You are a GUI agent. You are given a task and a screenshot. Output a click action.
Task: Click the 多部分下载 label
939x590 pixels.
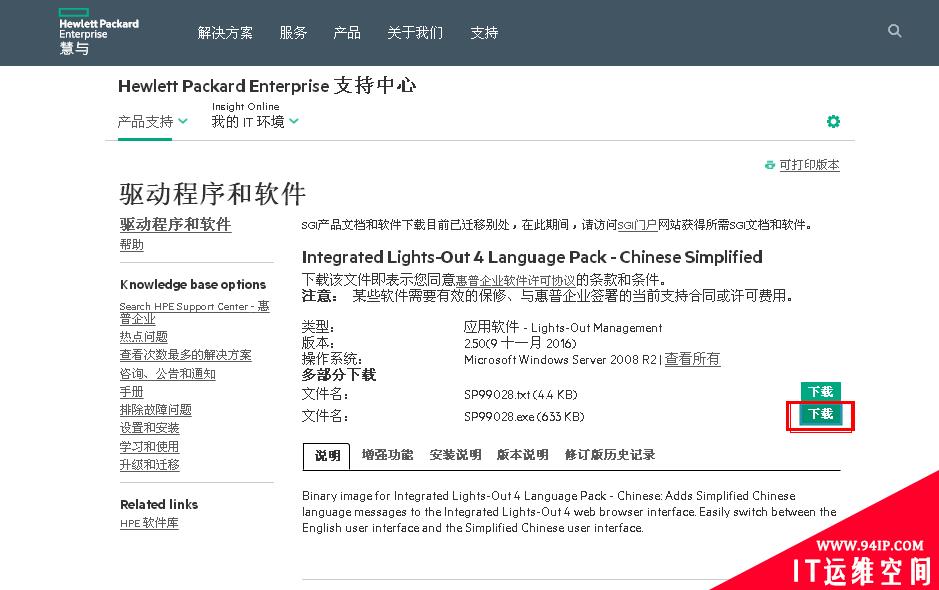(x=338, y=375)
